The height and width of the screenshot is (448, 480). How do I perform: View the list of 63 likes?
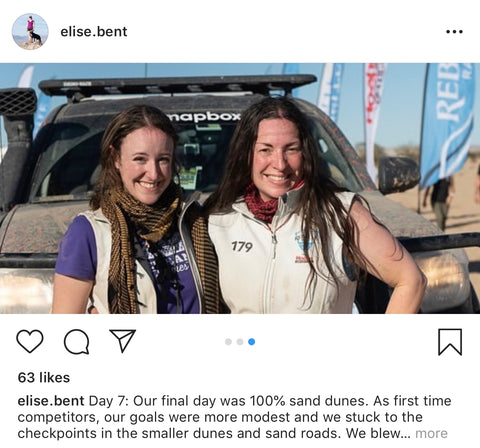(x=44, y=378)
